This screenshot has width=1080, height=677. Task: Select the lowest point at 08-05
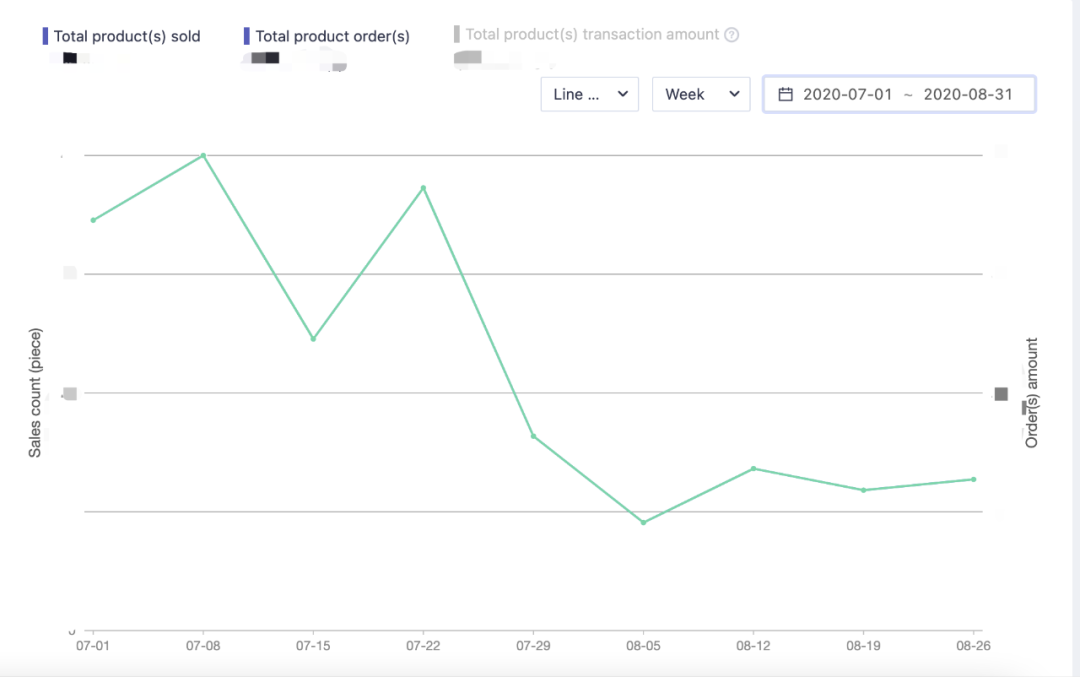(x=643, y=522)
